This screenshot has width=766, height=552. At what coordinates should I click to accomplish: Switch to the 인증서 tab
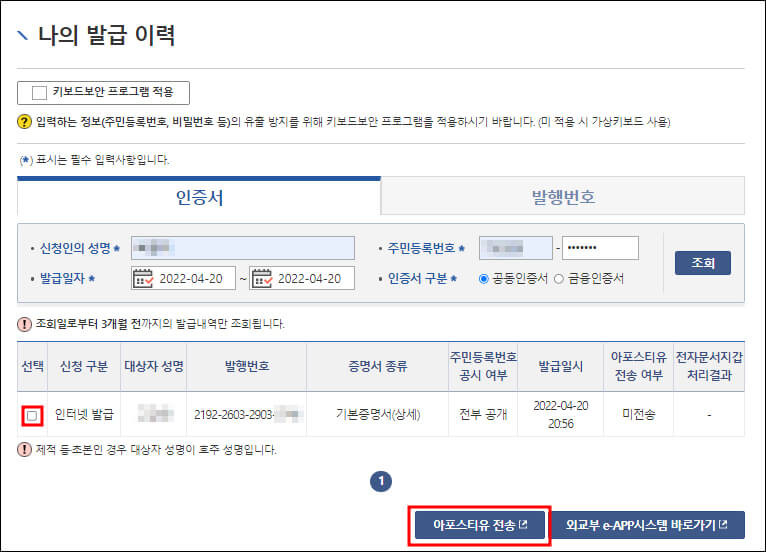pos(199,197)
